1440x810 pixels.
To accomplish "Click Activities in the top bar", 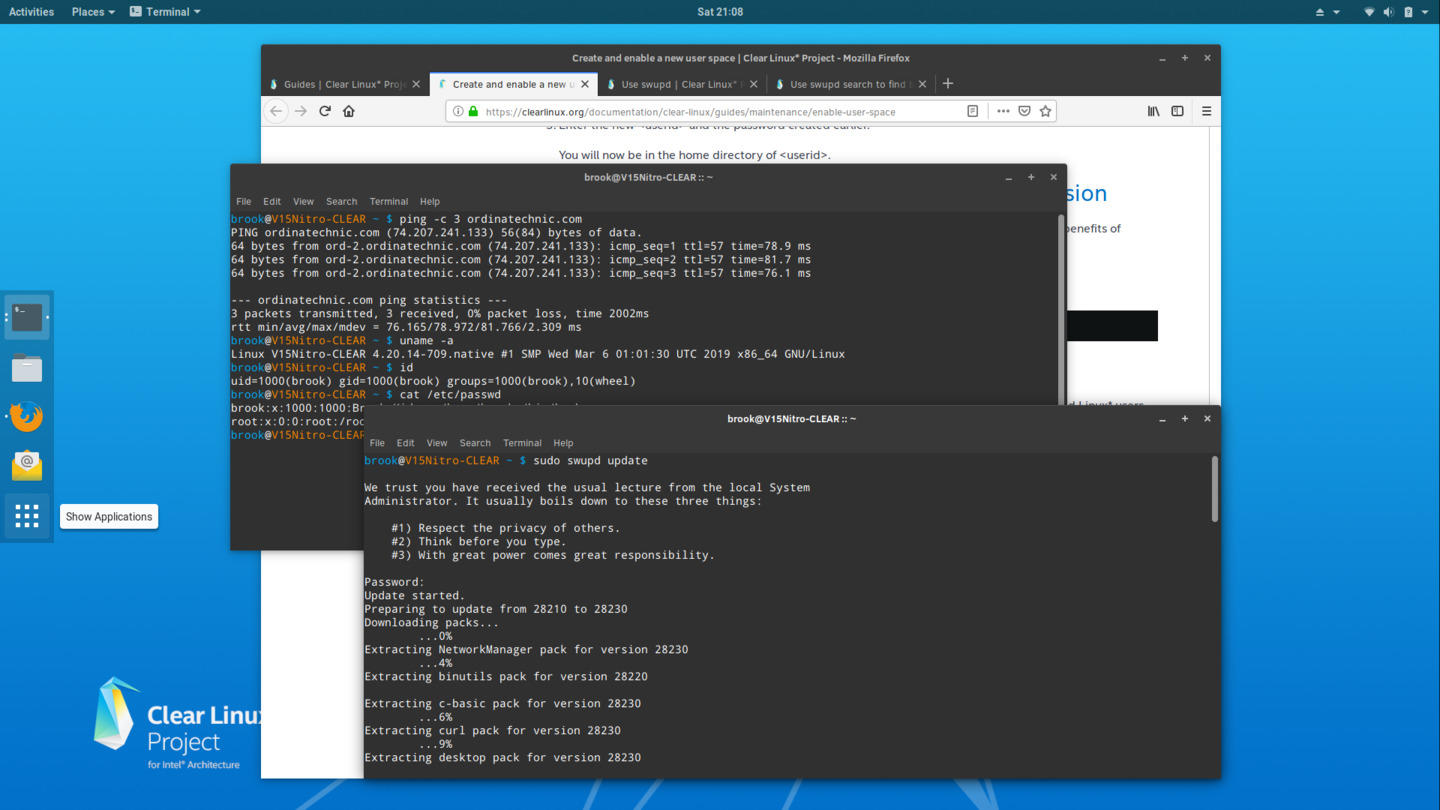I will (x=31, y=12).
